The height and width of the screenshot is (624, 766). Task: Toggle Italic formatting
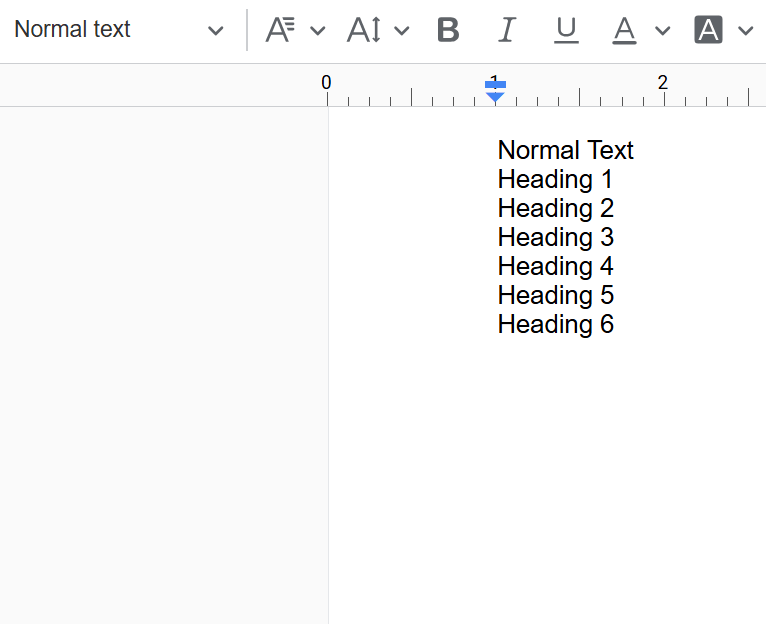tap(507, 30)
